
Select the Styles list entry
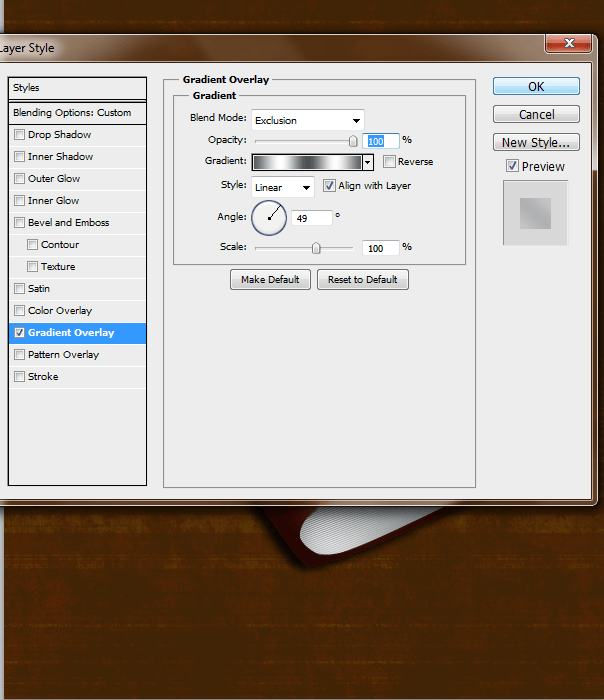(77, 88)
